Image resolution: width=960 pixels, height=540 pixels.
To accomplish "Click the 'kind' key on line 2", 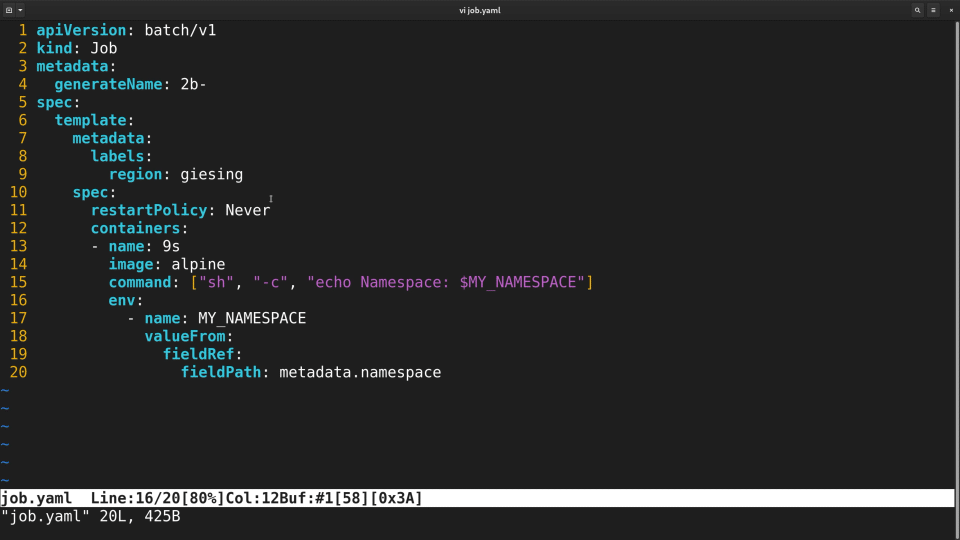I will (54, 48).
